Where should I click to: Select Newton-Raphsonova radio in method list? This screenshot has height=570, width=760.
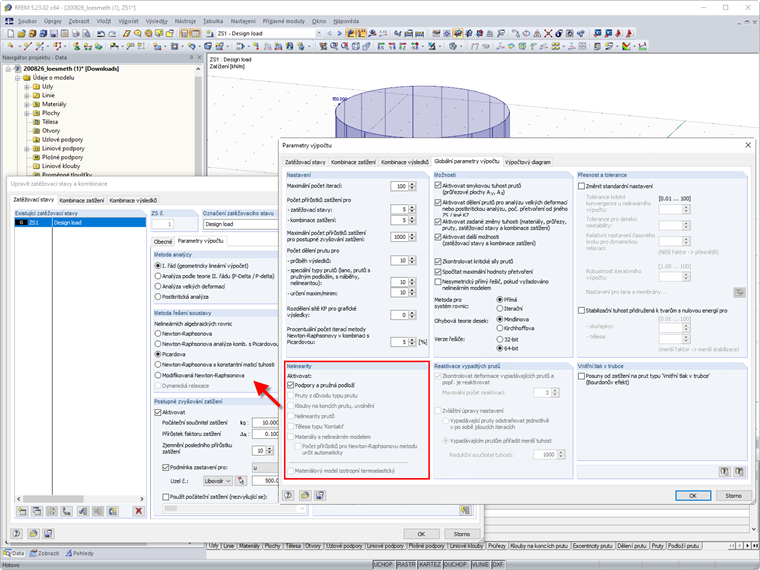158,333
